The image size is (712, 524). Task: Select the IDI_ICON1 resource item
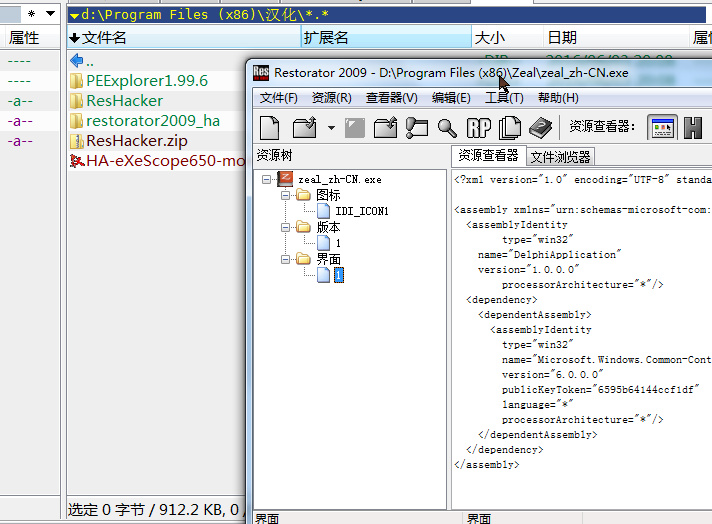[362, 211]
